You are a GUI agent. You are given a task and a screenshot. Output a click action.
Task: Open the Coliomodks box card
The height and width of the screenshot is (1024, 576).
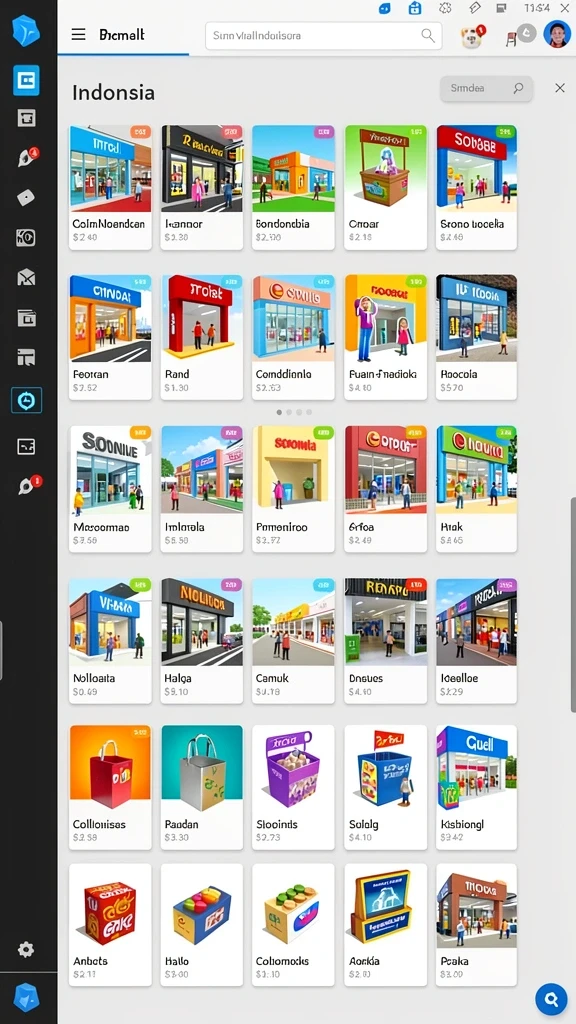(293, 925)
